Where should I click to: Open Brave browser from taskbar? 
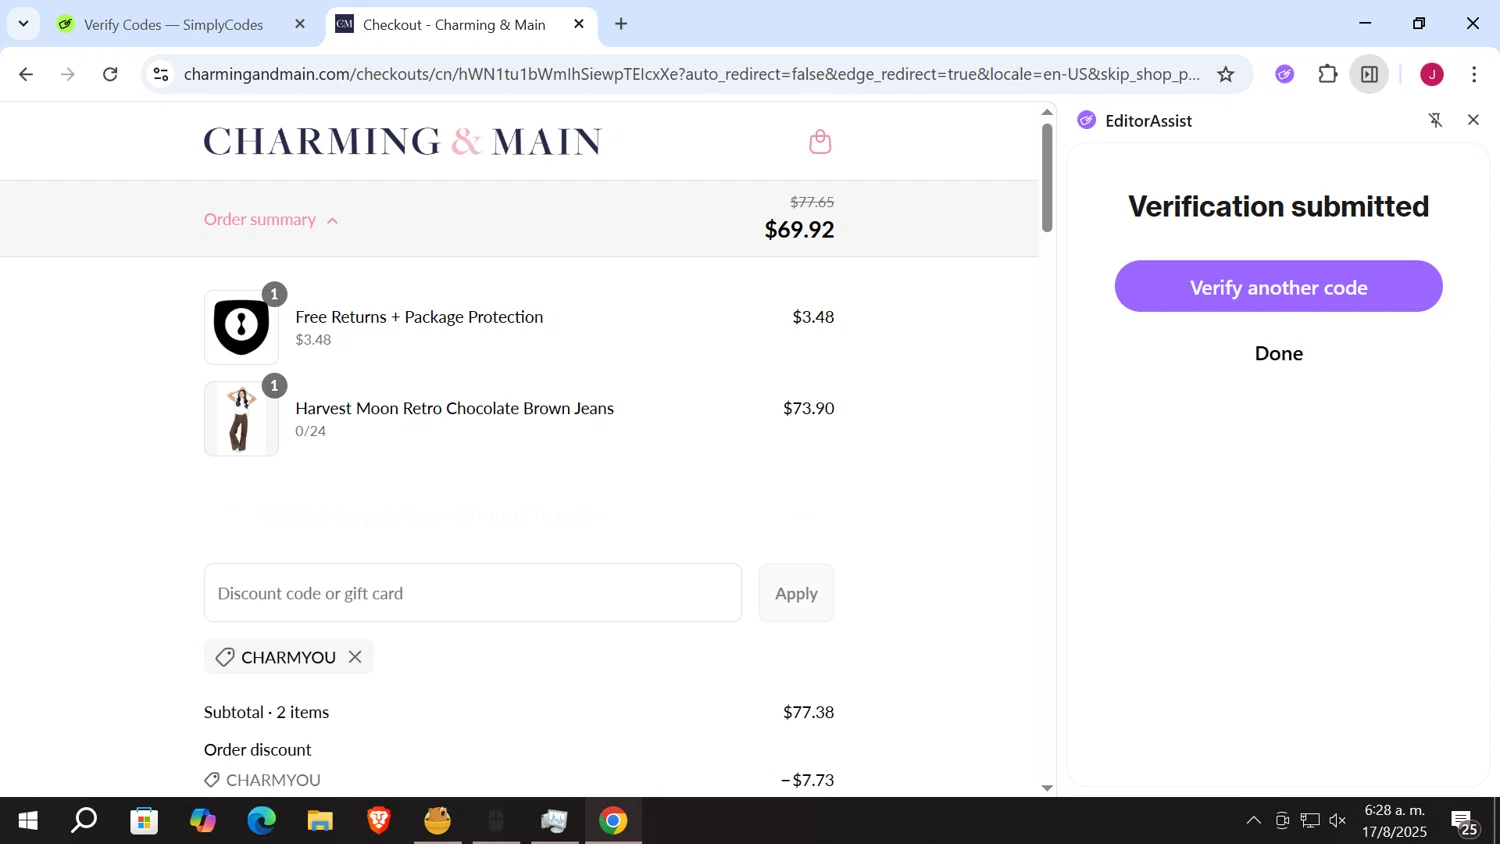[378, 821]
